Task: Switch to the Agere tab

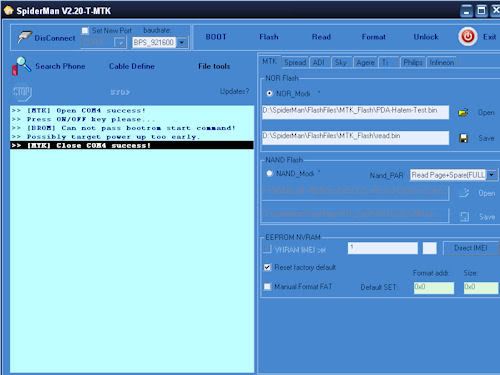Action: 365,62
